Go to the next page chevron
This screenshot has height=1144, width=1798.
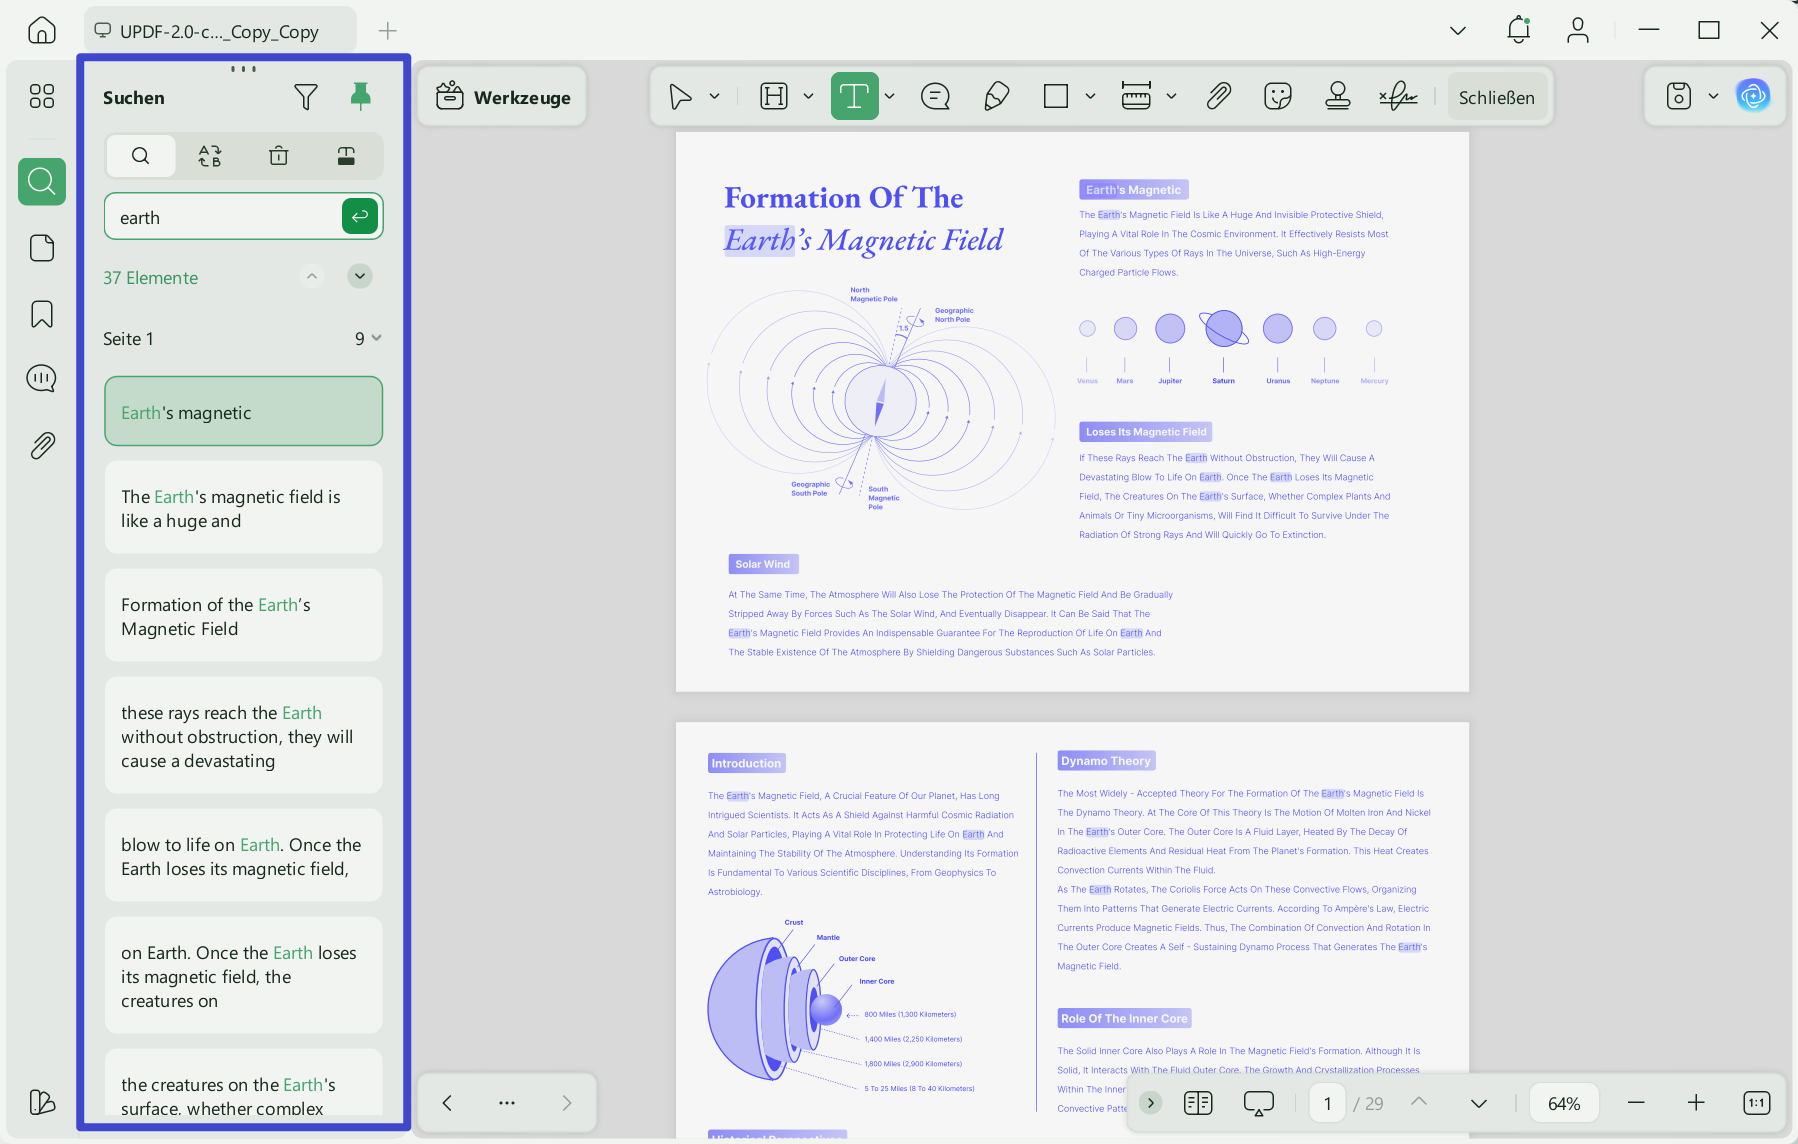click(x=1479, y=1103)
